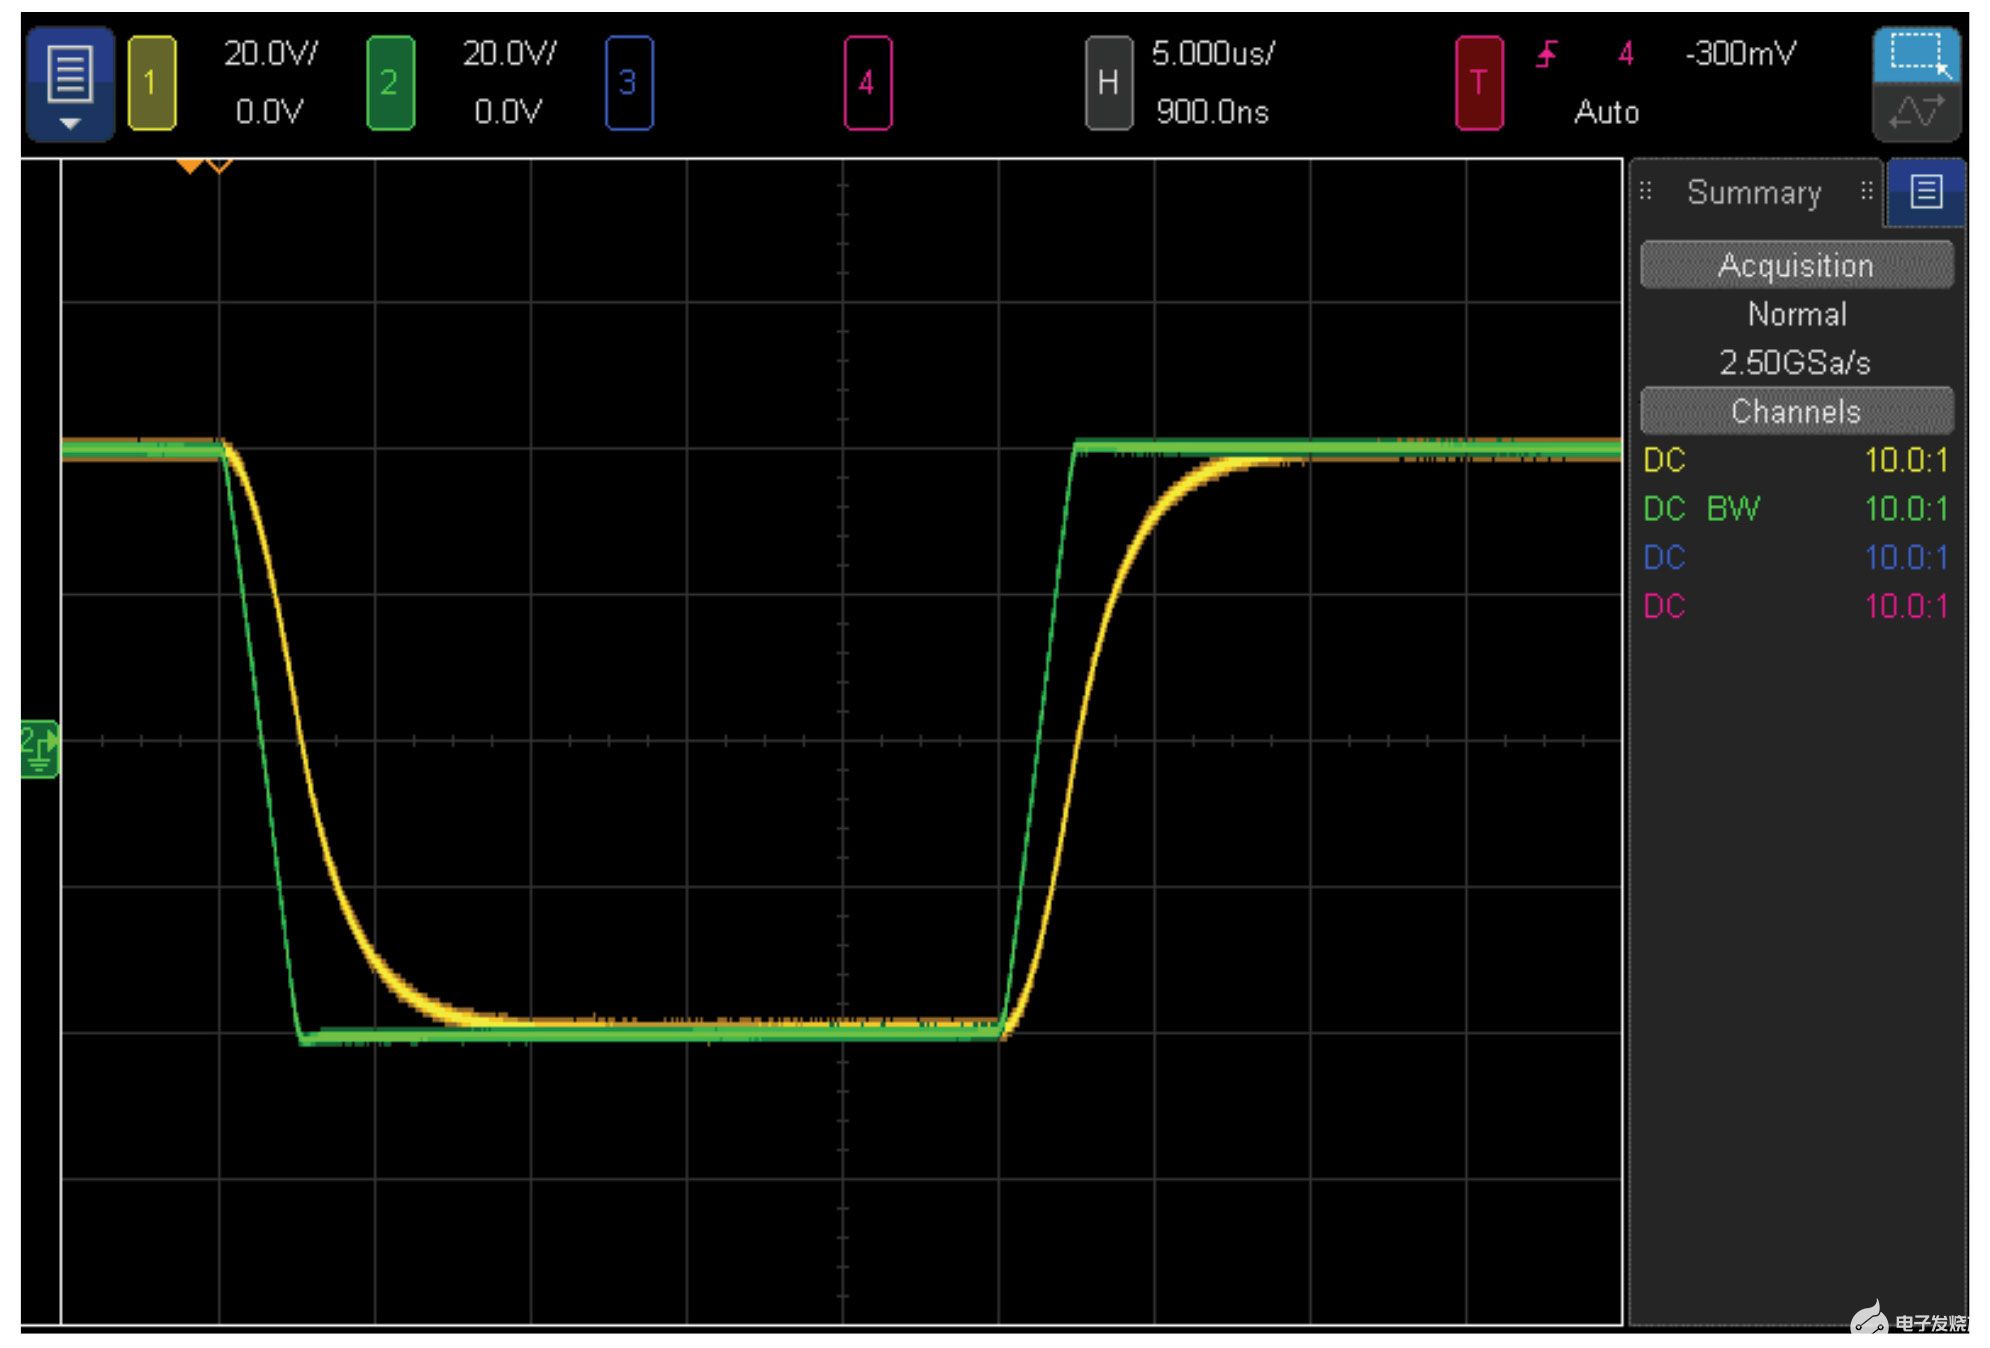Click channel 2 ground level marker
This screenshot has height=1348, width=1990.
click(x=39, y=748)
